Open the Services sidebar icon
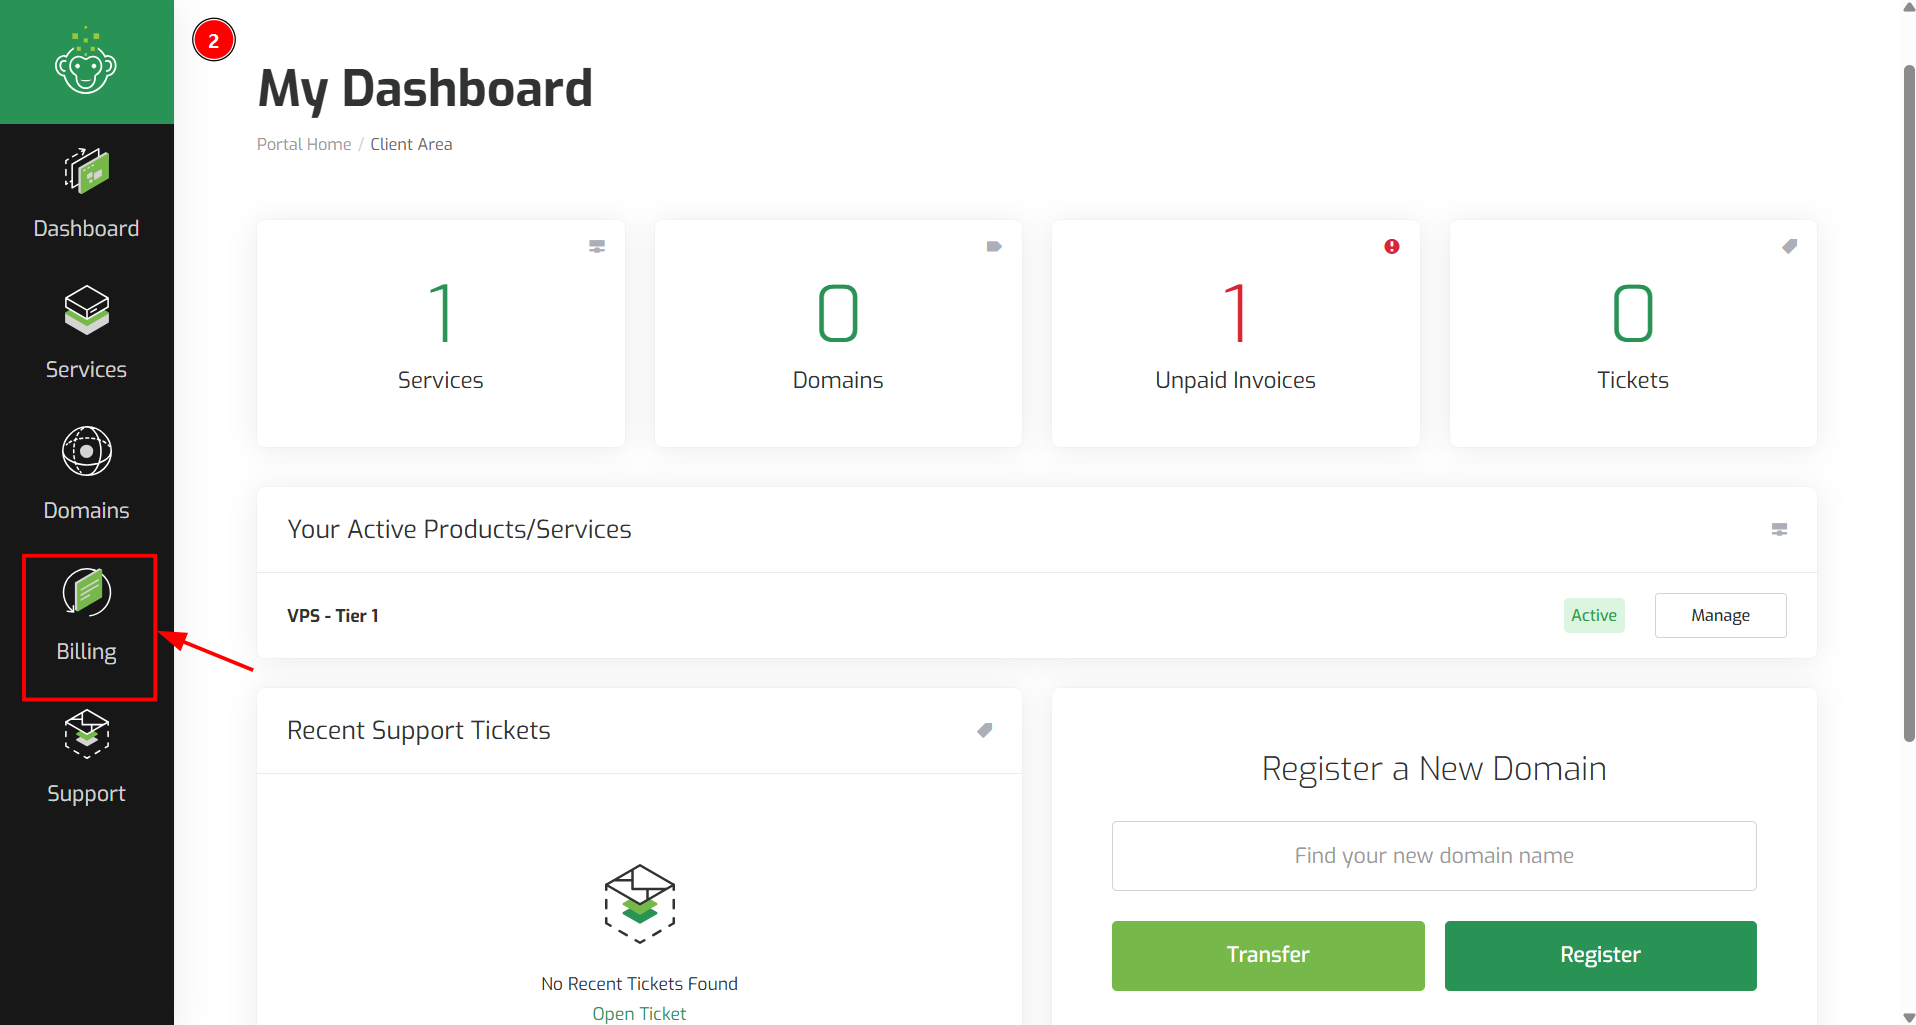The width and height of the screenshot is (1916, 1025). pyautogui.click(x=86, y=310)
